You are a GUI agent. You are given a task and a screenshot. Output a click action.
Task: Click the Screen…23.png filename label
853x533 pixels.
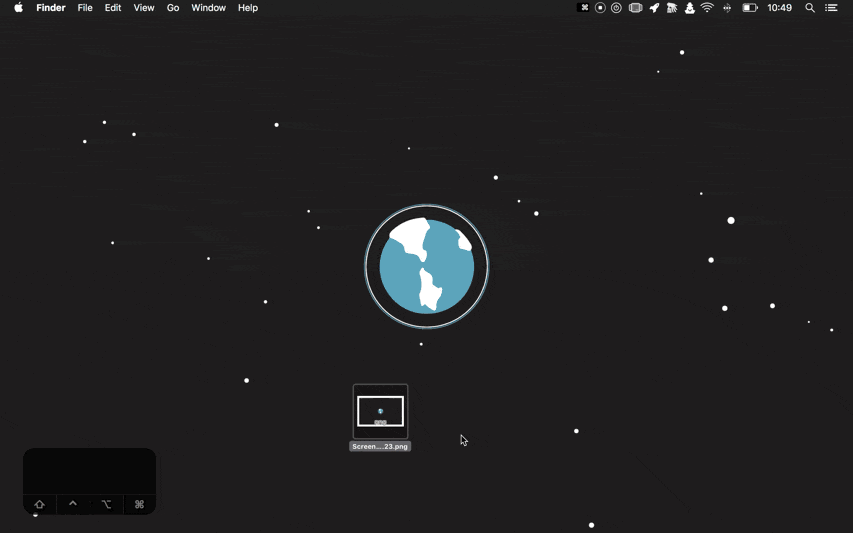coord(380,447)
